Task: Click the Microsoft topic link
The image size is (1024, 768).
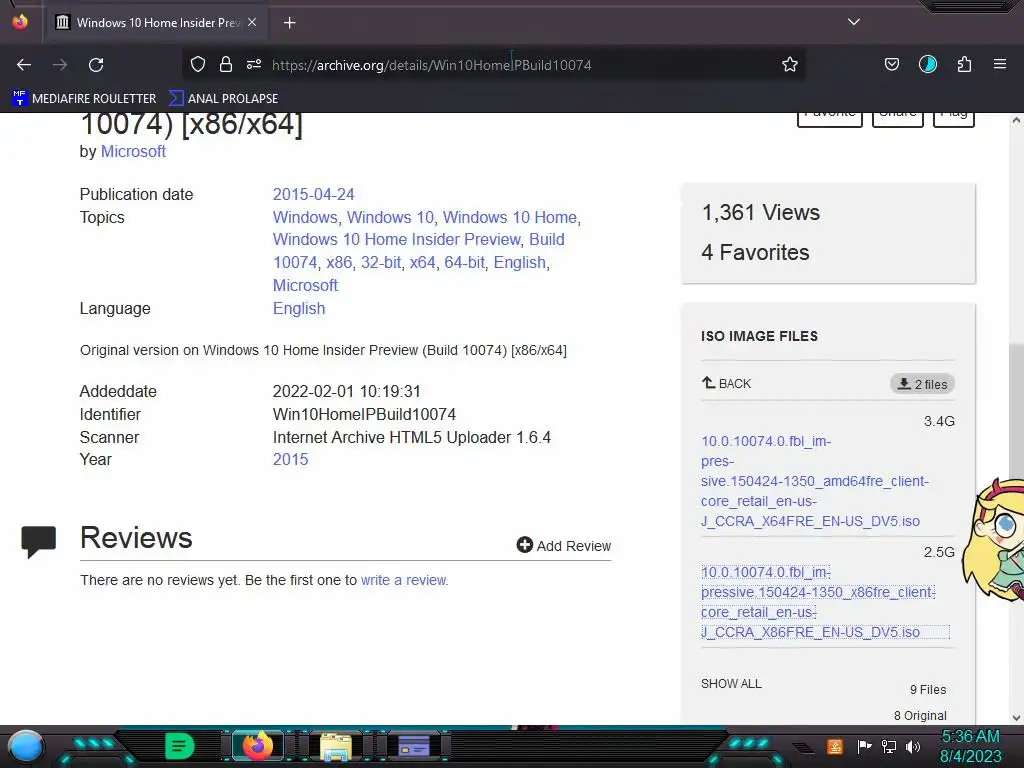Action: (305, 285)
